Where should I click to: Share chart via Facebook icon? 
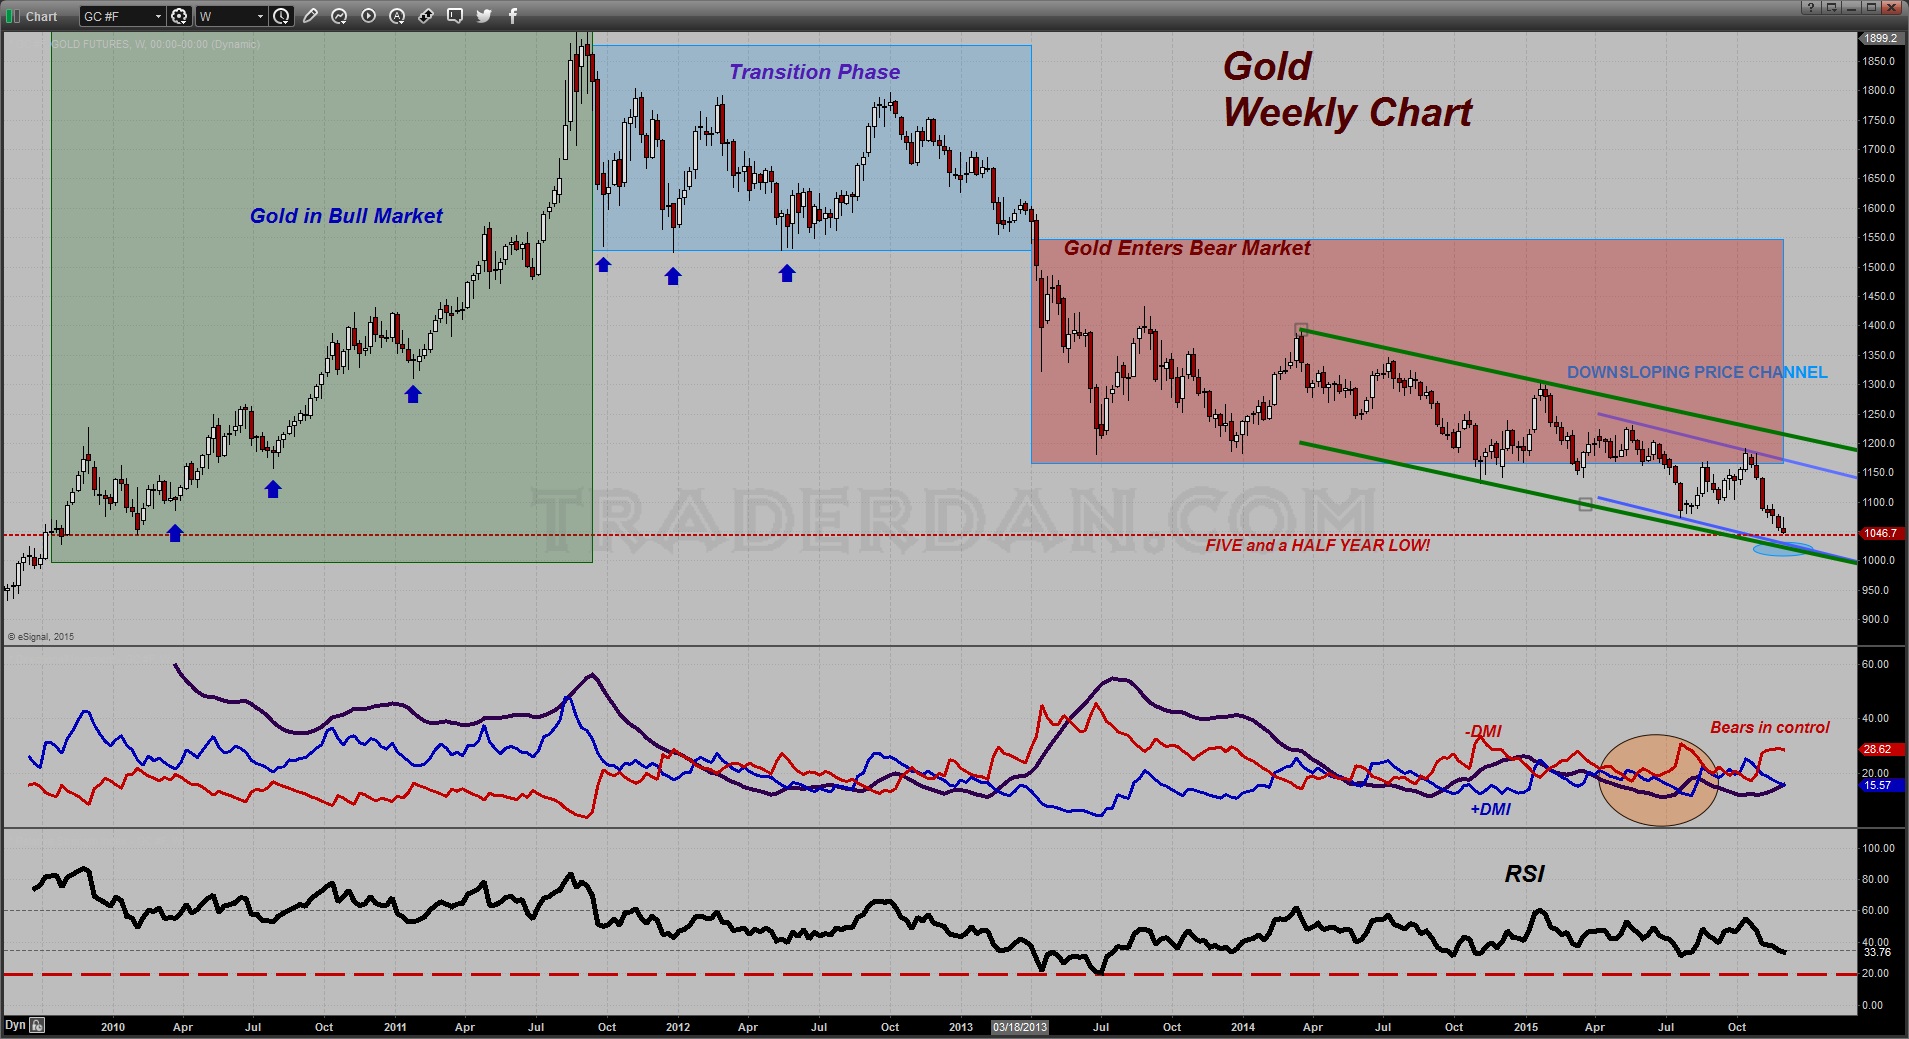coord(513,16)
